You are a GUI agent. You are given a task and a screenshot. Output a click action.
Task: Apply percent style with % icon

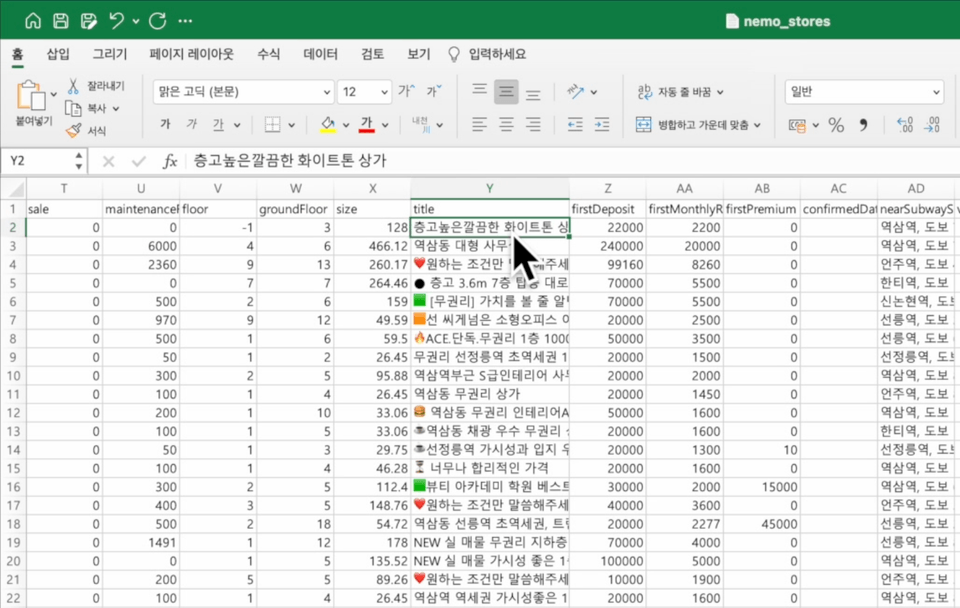(x=836, y=125)
